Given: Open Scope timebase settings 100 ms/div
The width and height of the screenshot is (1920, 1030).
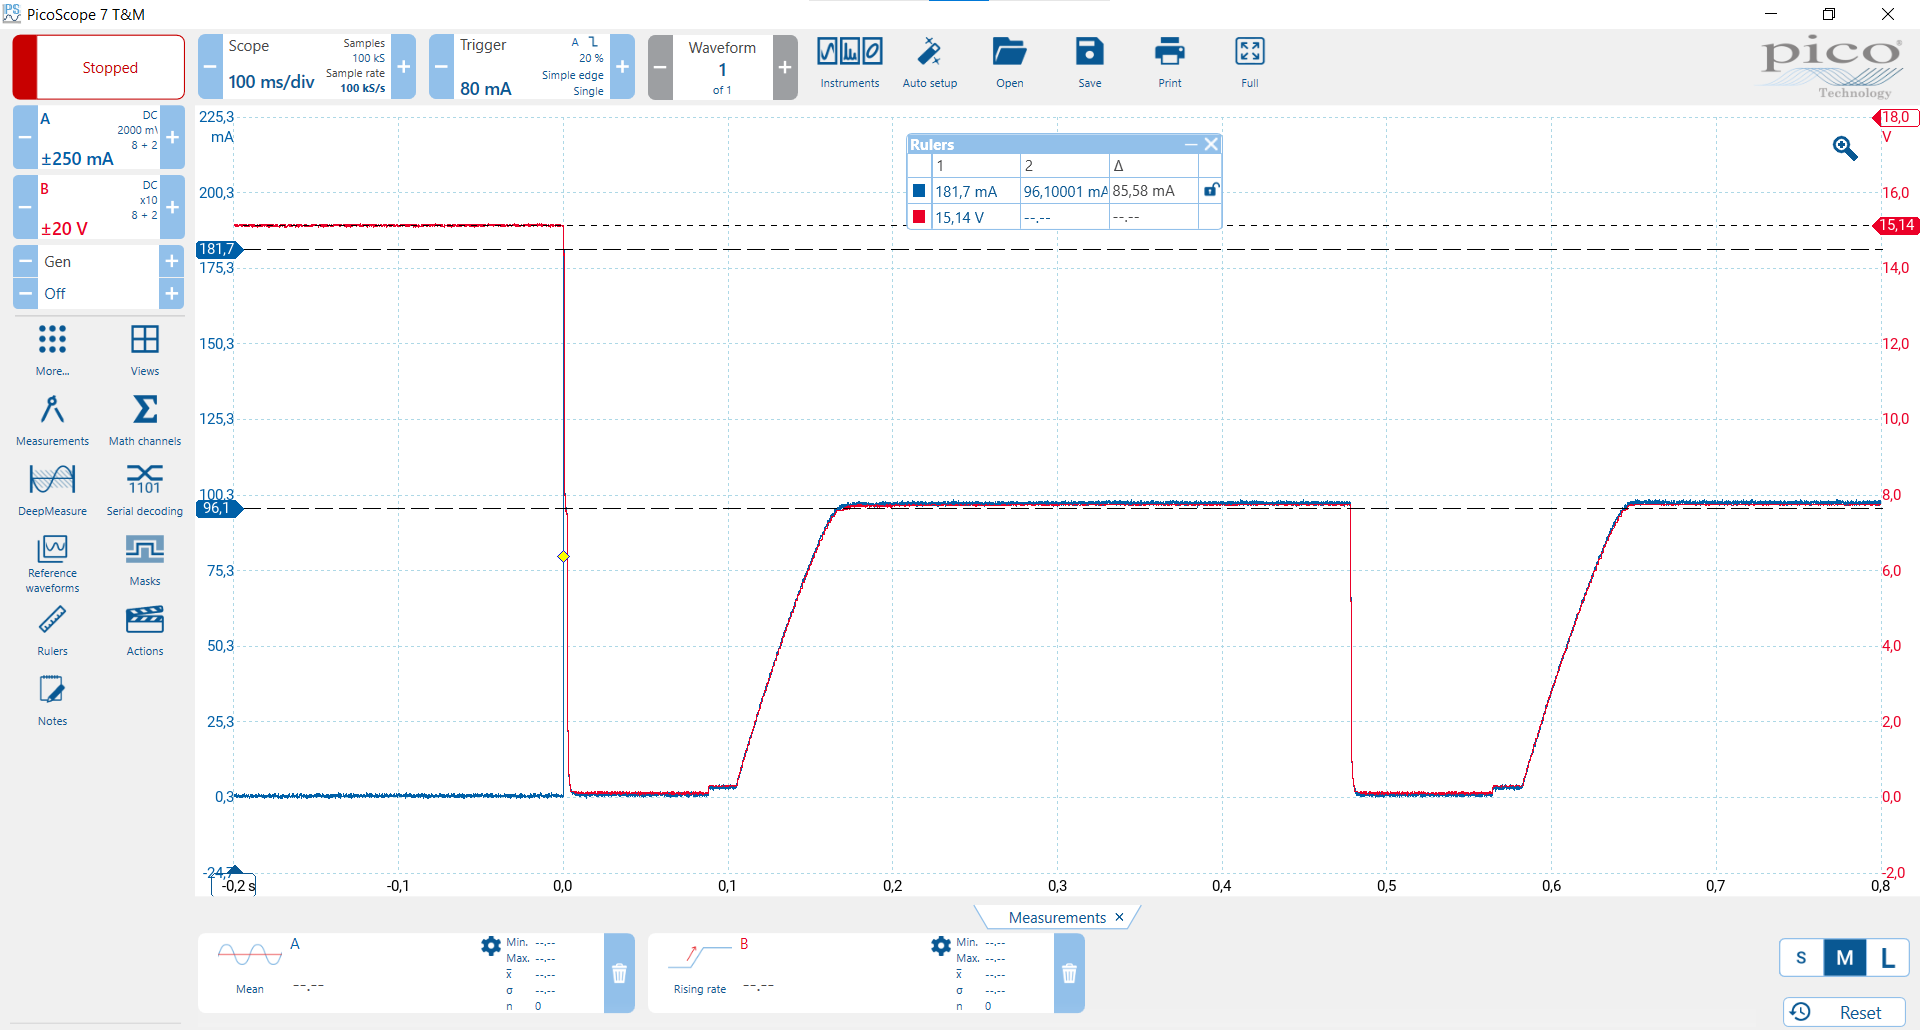Looking at the screenshot, I should [307, 67].
